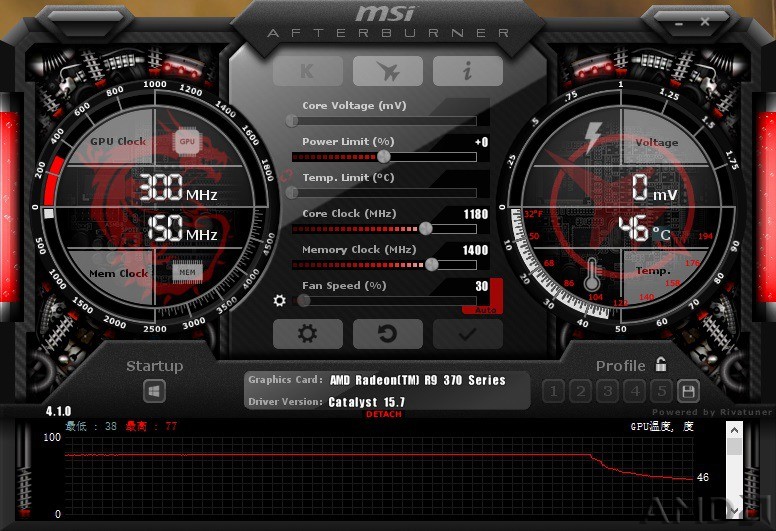Click the MEM chip icon
This screenshot has width=776, height=531.
187,272
